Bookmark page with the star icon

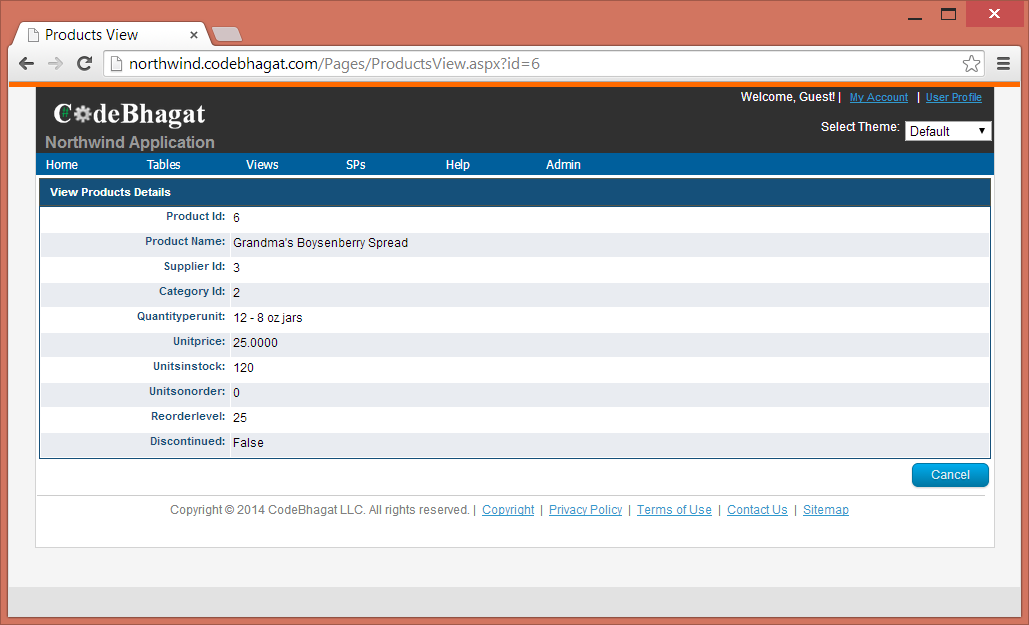point(971,64)
